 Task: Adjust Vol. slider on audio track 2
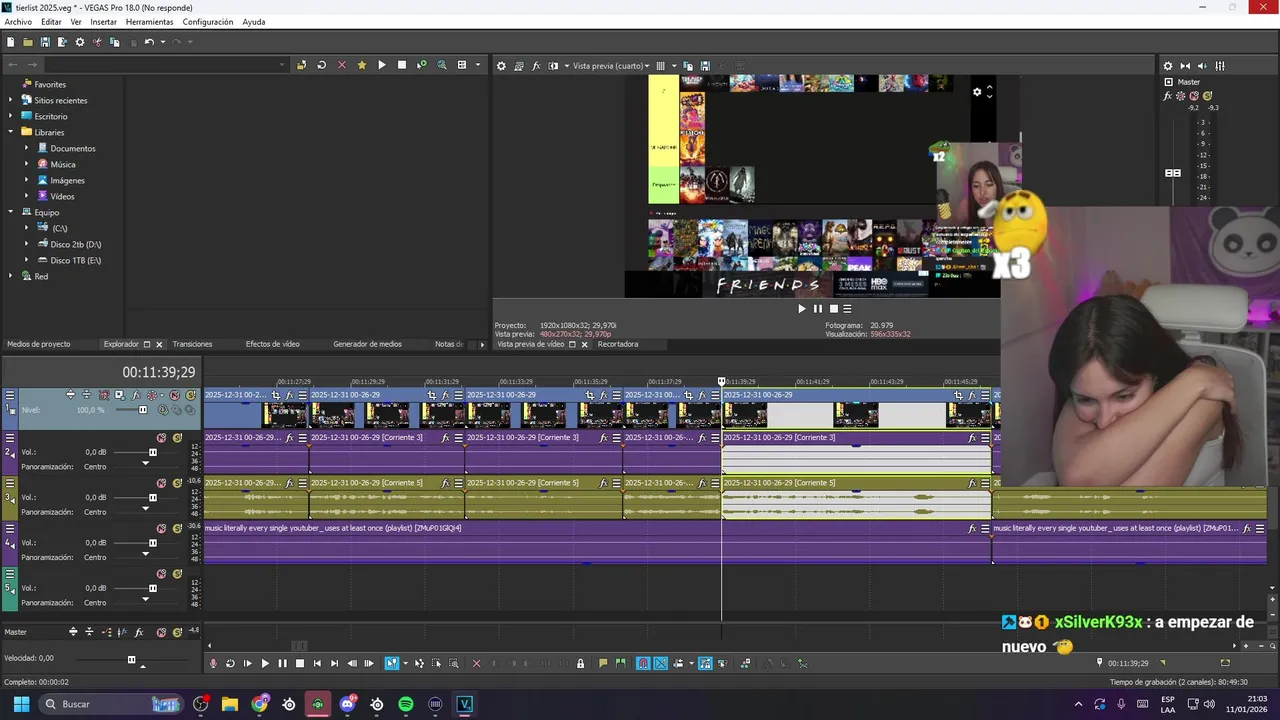point(152,452)
